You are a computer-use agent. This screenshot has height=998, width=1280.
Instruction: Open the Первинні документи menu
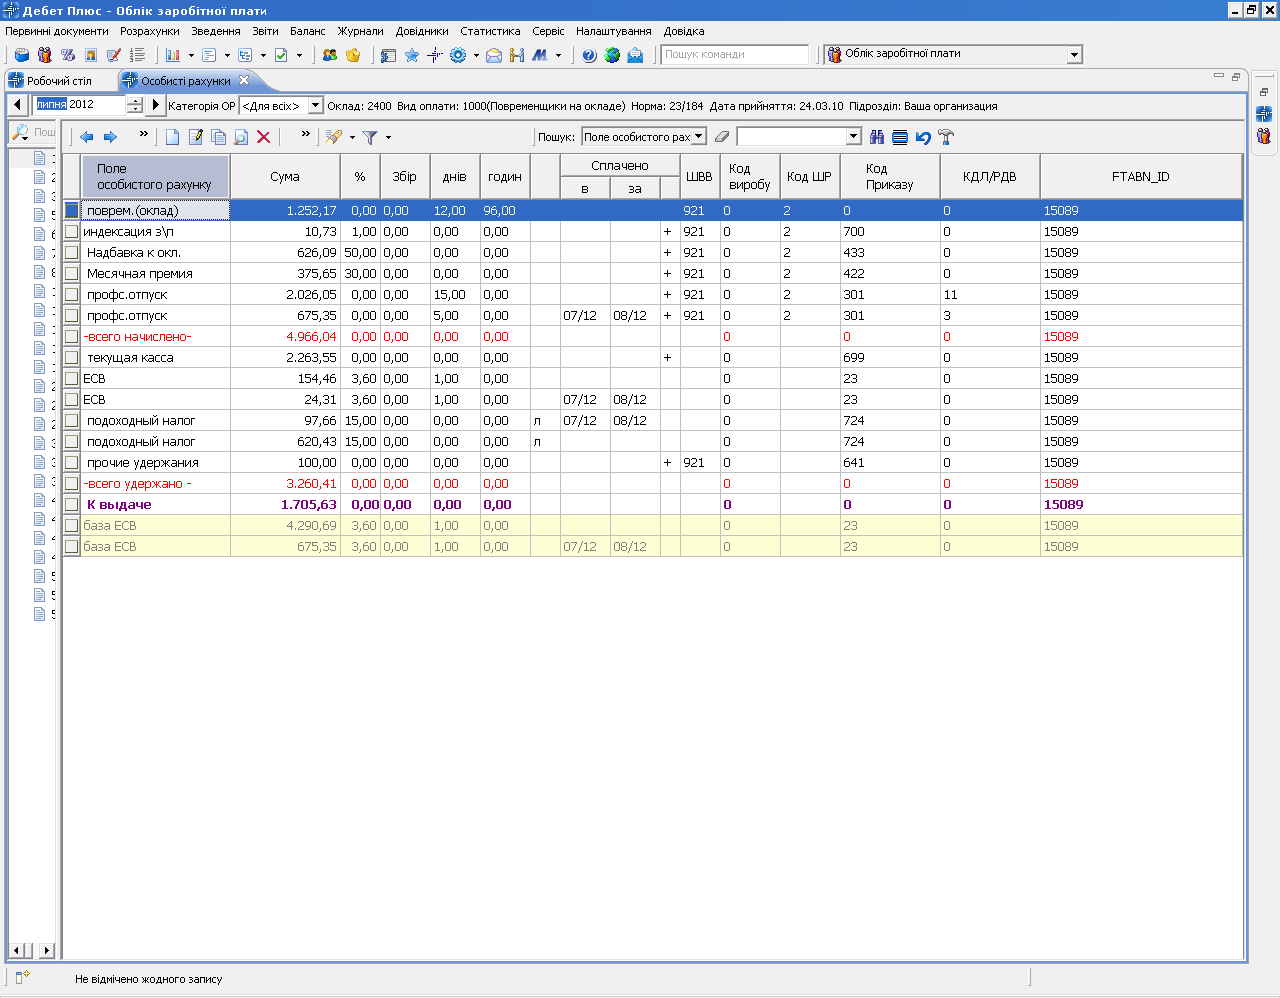[57, 31]
